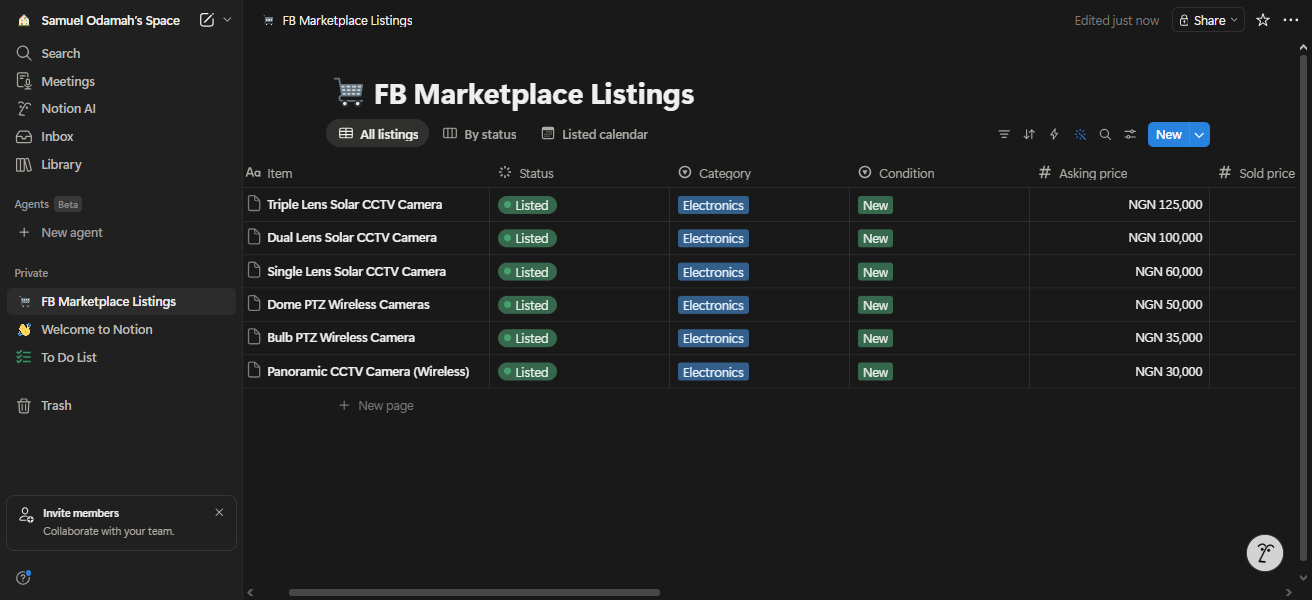Screen dimensions: 1312x600
Task: Open the sort options icon
Action: point(1029,134)
